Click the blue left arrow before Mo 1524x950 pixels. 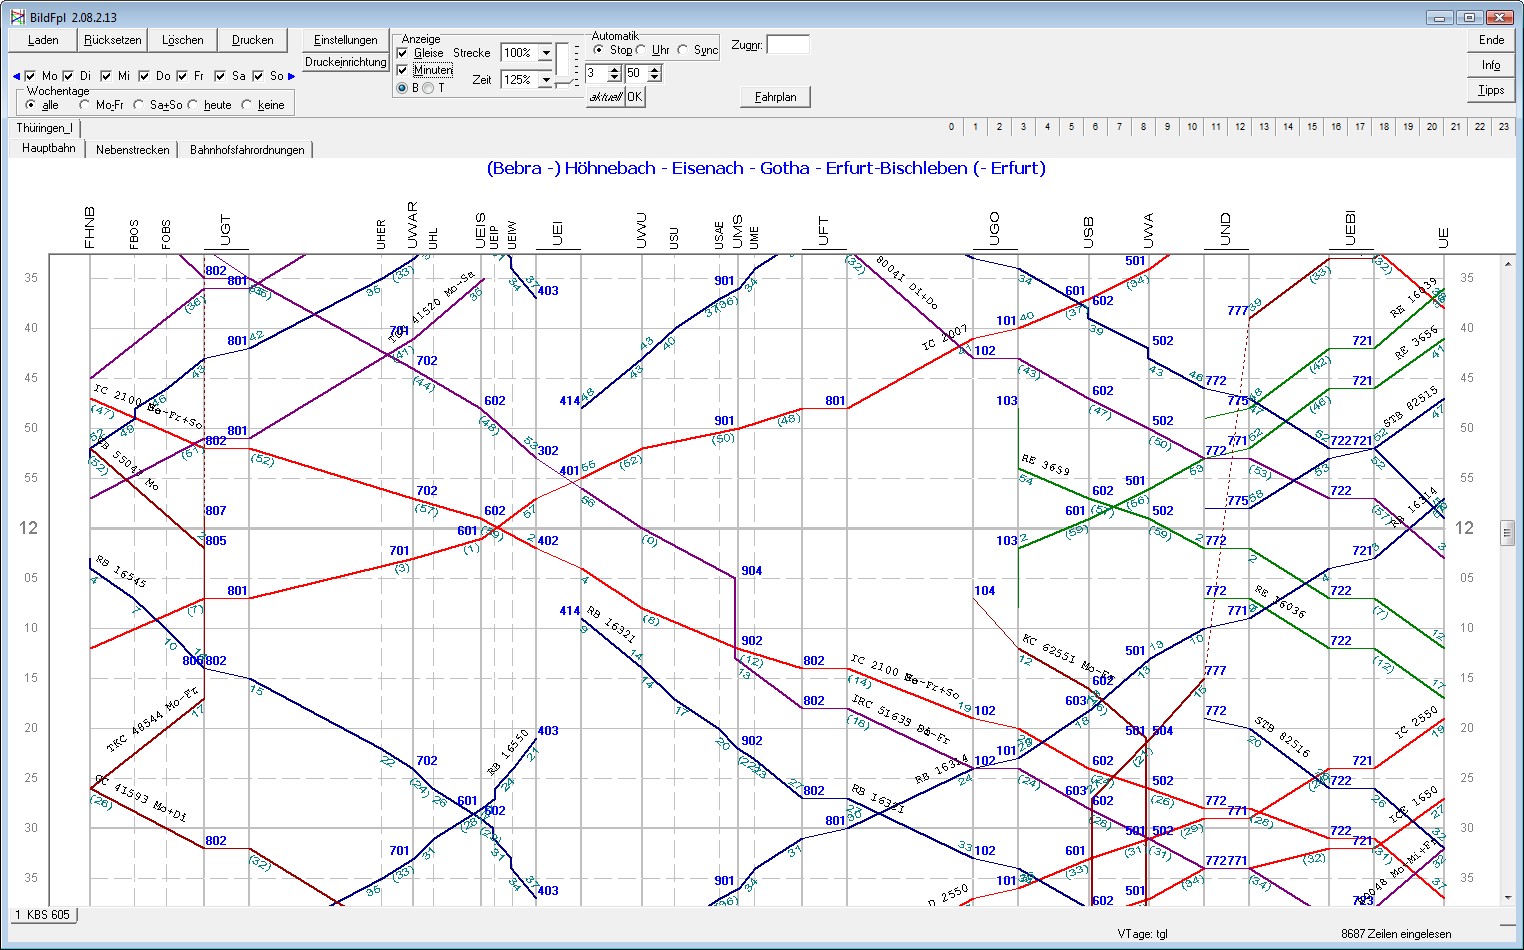[x=16, y=76]
